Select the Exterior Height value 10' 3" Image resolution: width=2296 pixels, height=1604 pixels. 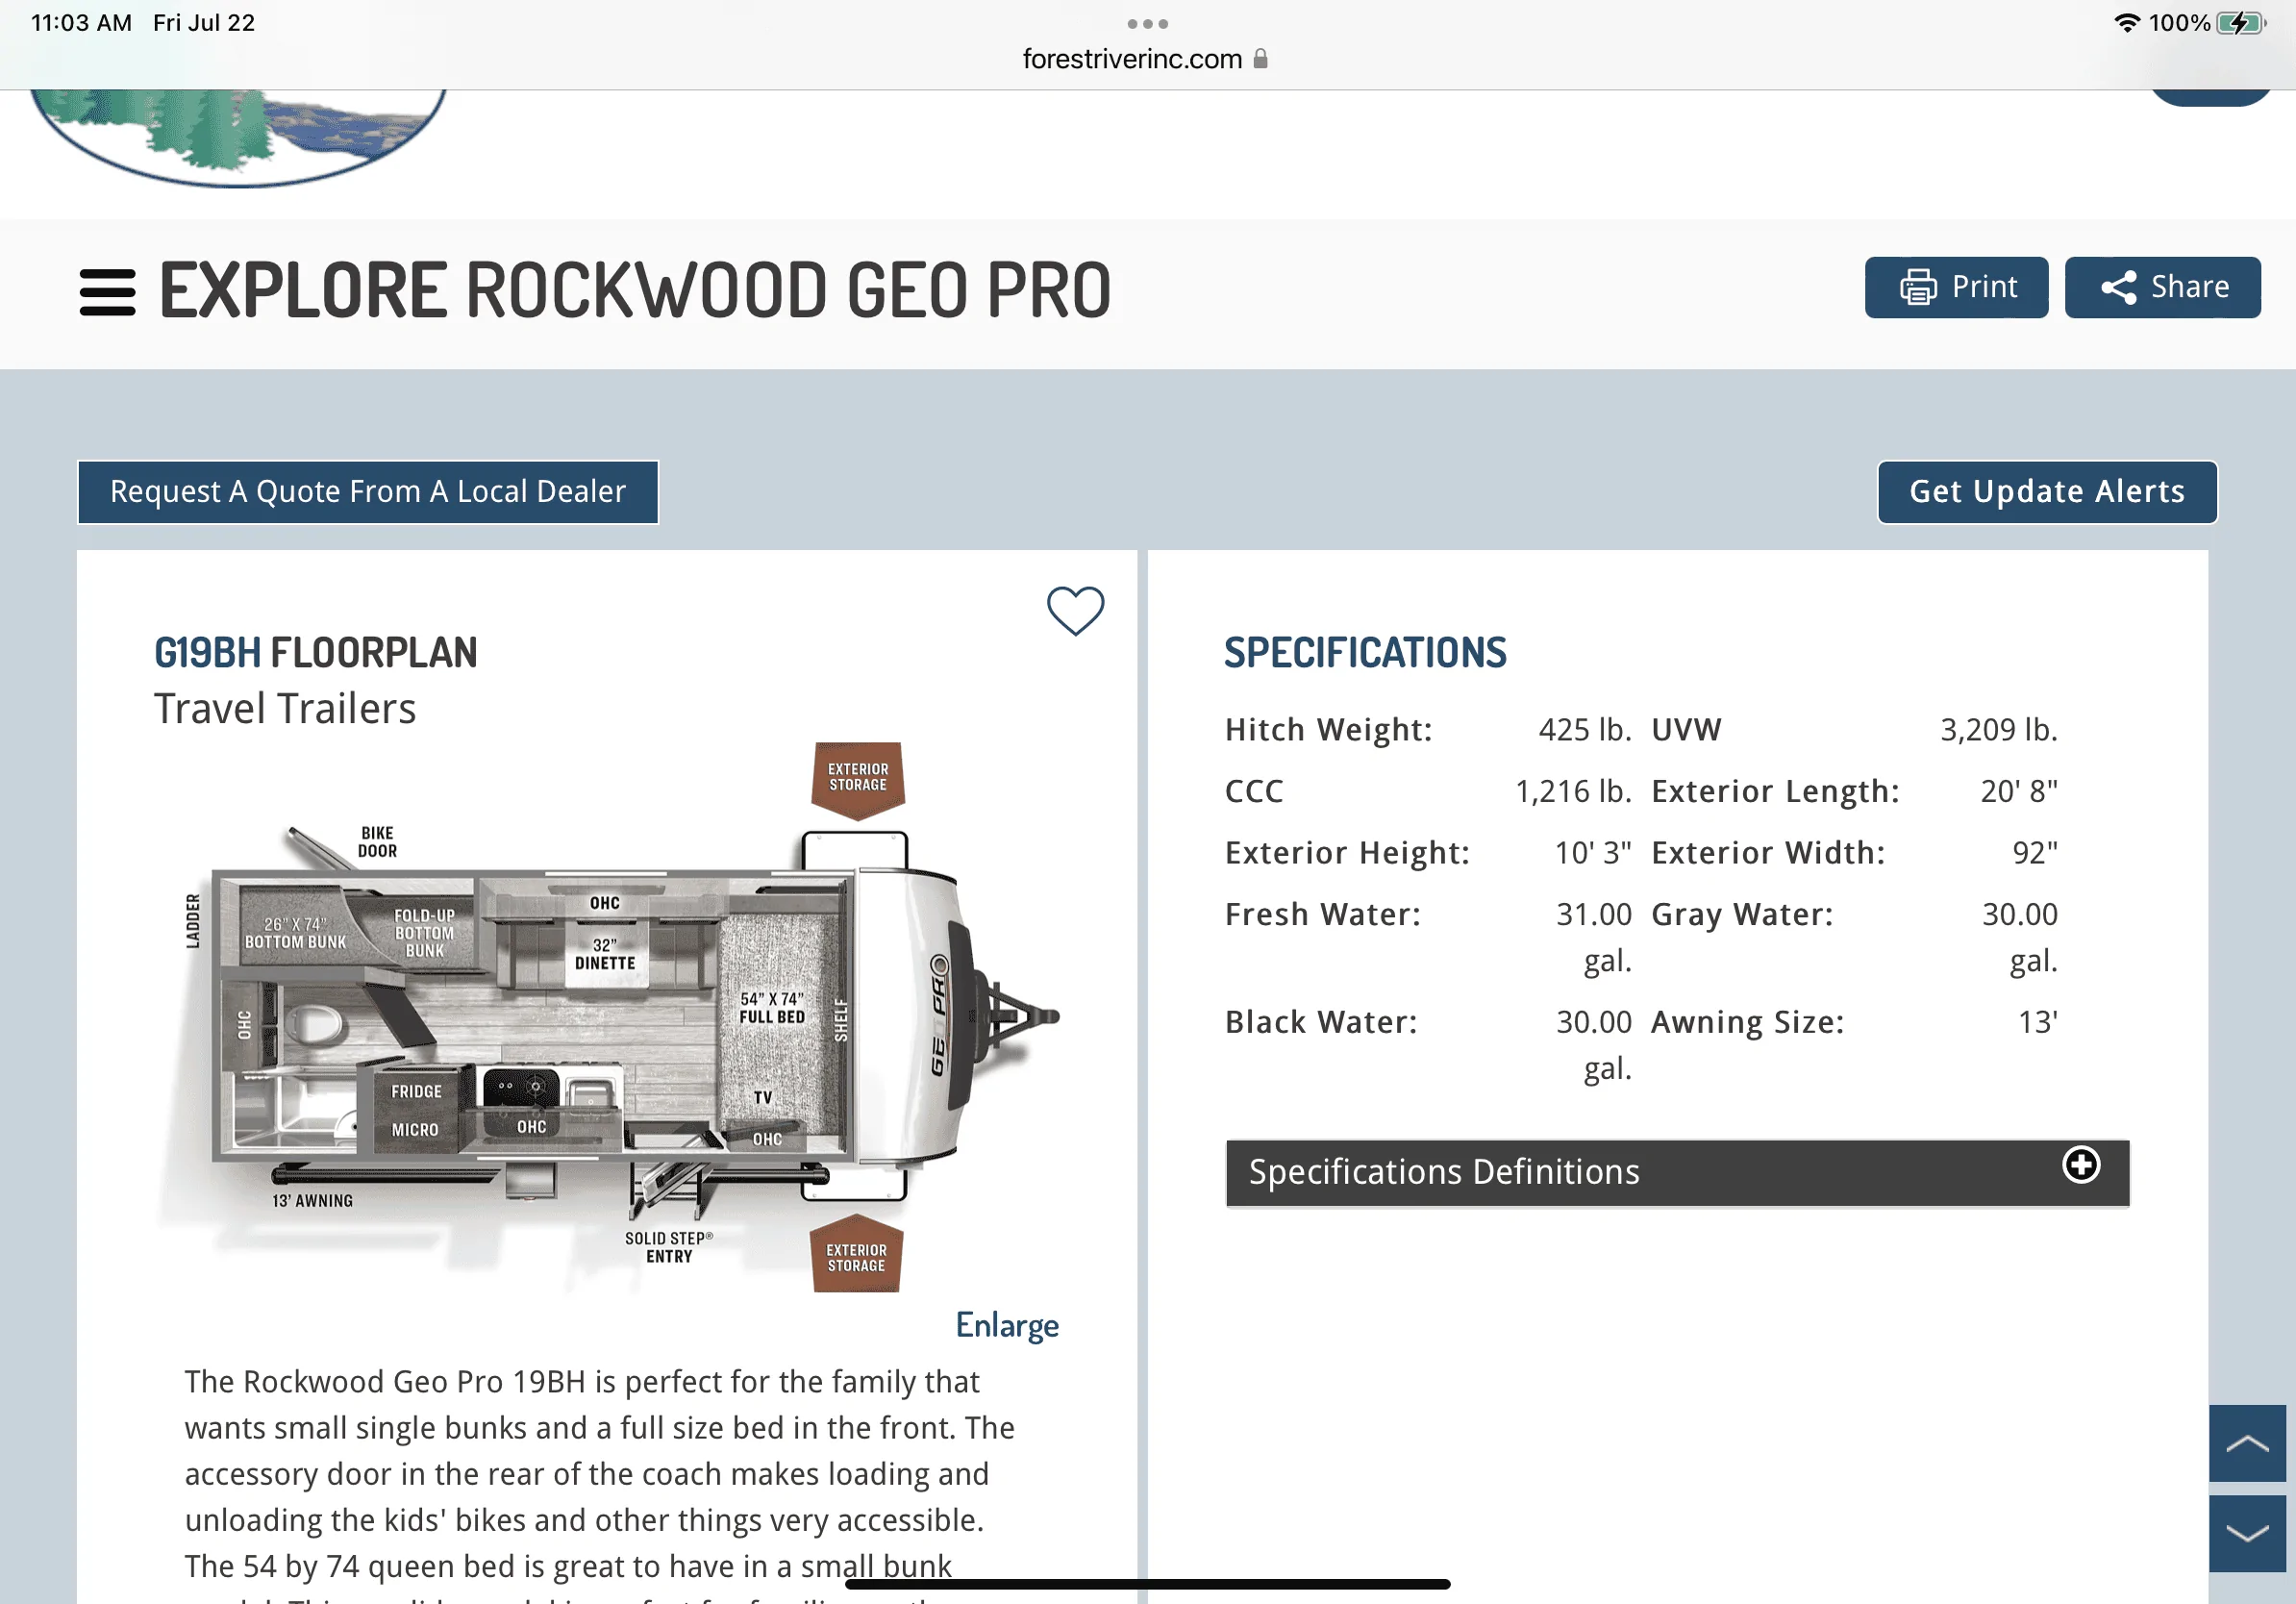[1592, 853]
